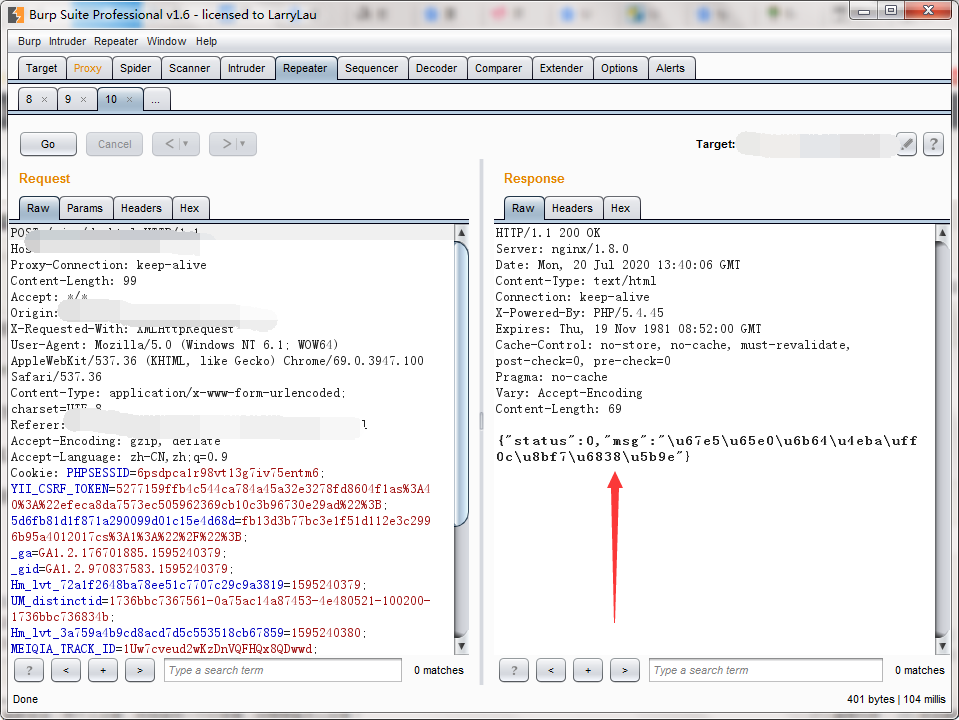
Task: Select the Response Headers tab
Action: 572,208
